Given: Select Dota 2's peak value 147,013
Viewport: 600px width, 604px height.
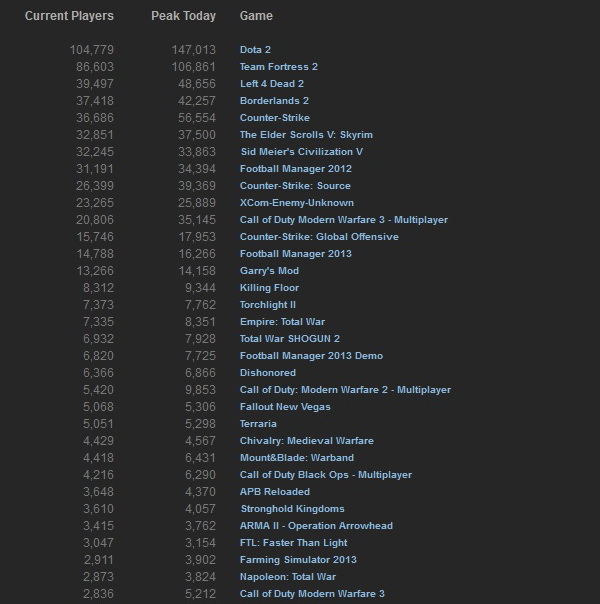Looking at the screenshot, I should click(x=194, y=50).
